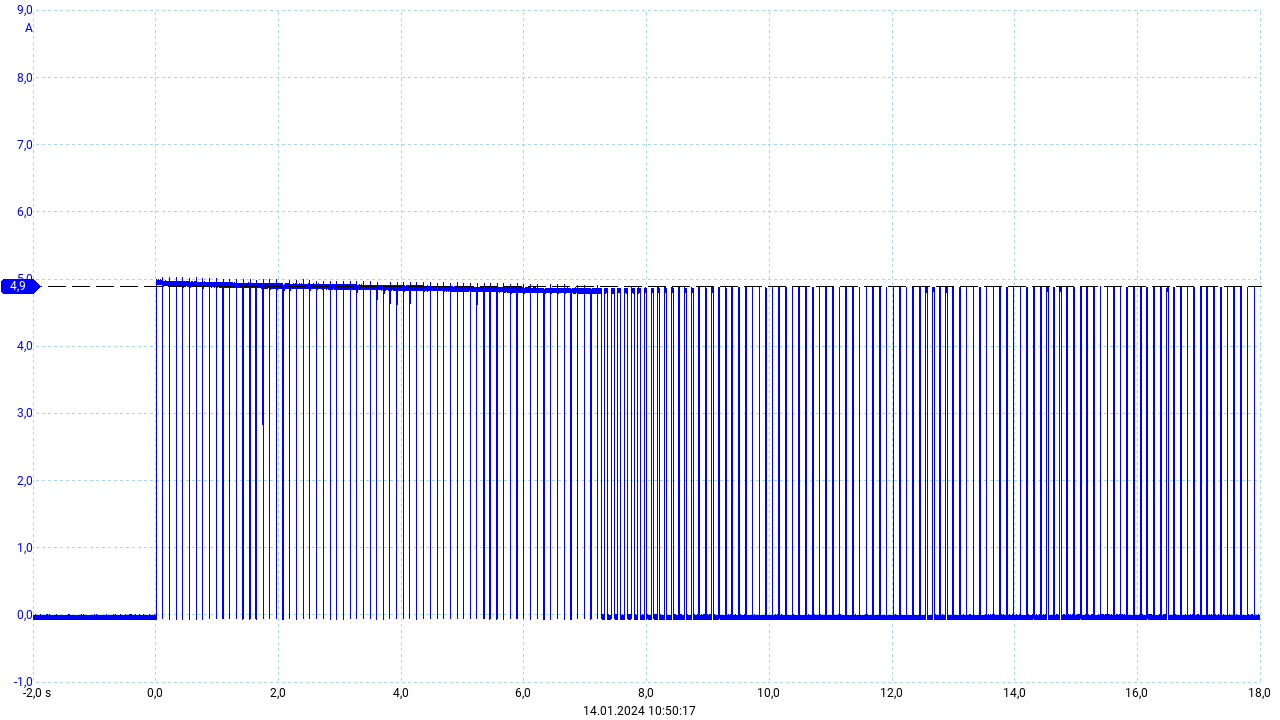Click the 4,9 cursor marker flag
The image size is (1280, 720).
click(19, 286)
